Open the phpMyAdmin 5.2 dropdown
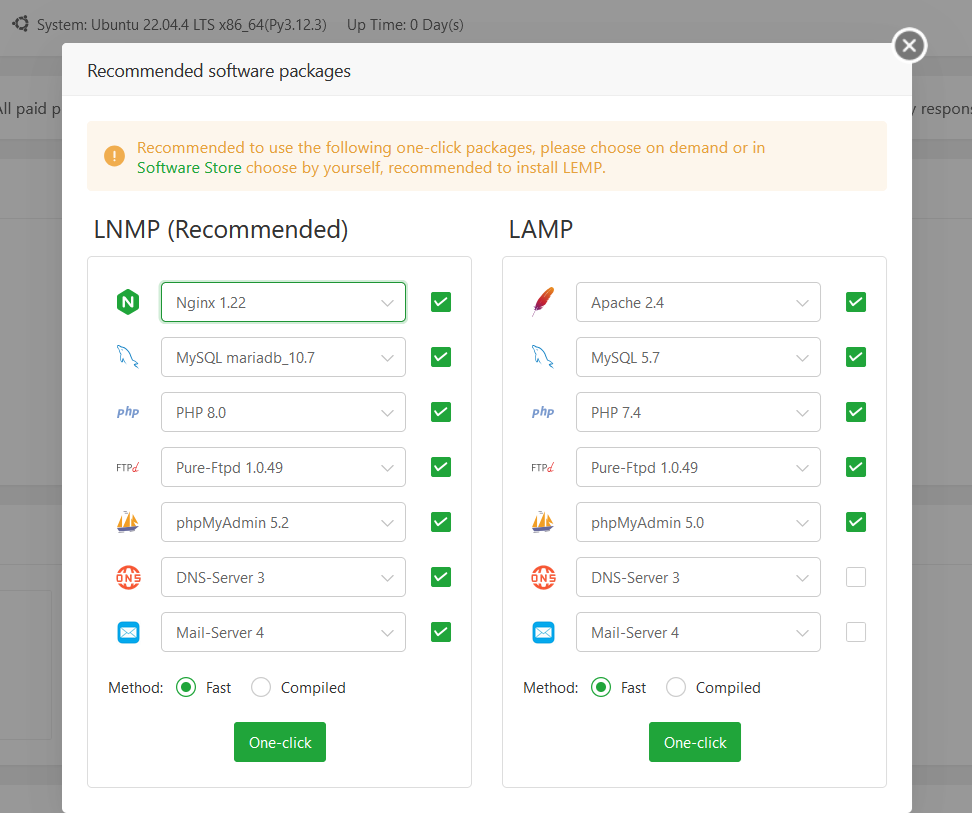972x813 pixels. [x=283, y=522]
